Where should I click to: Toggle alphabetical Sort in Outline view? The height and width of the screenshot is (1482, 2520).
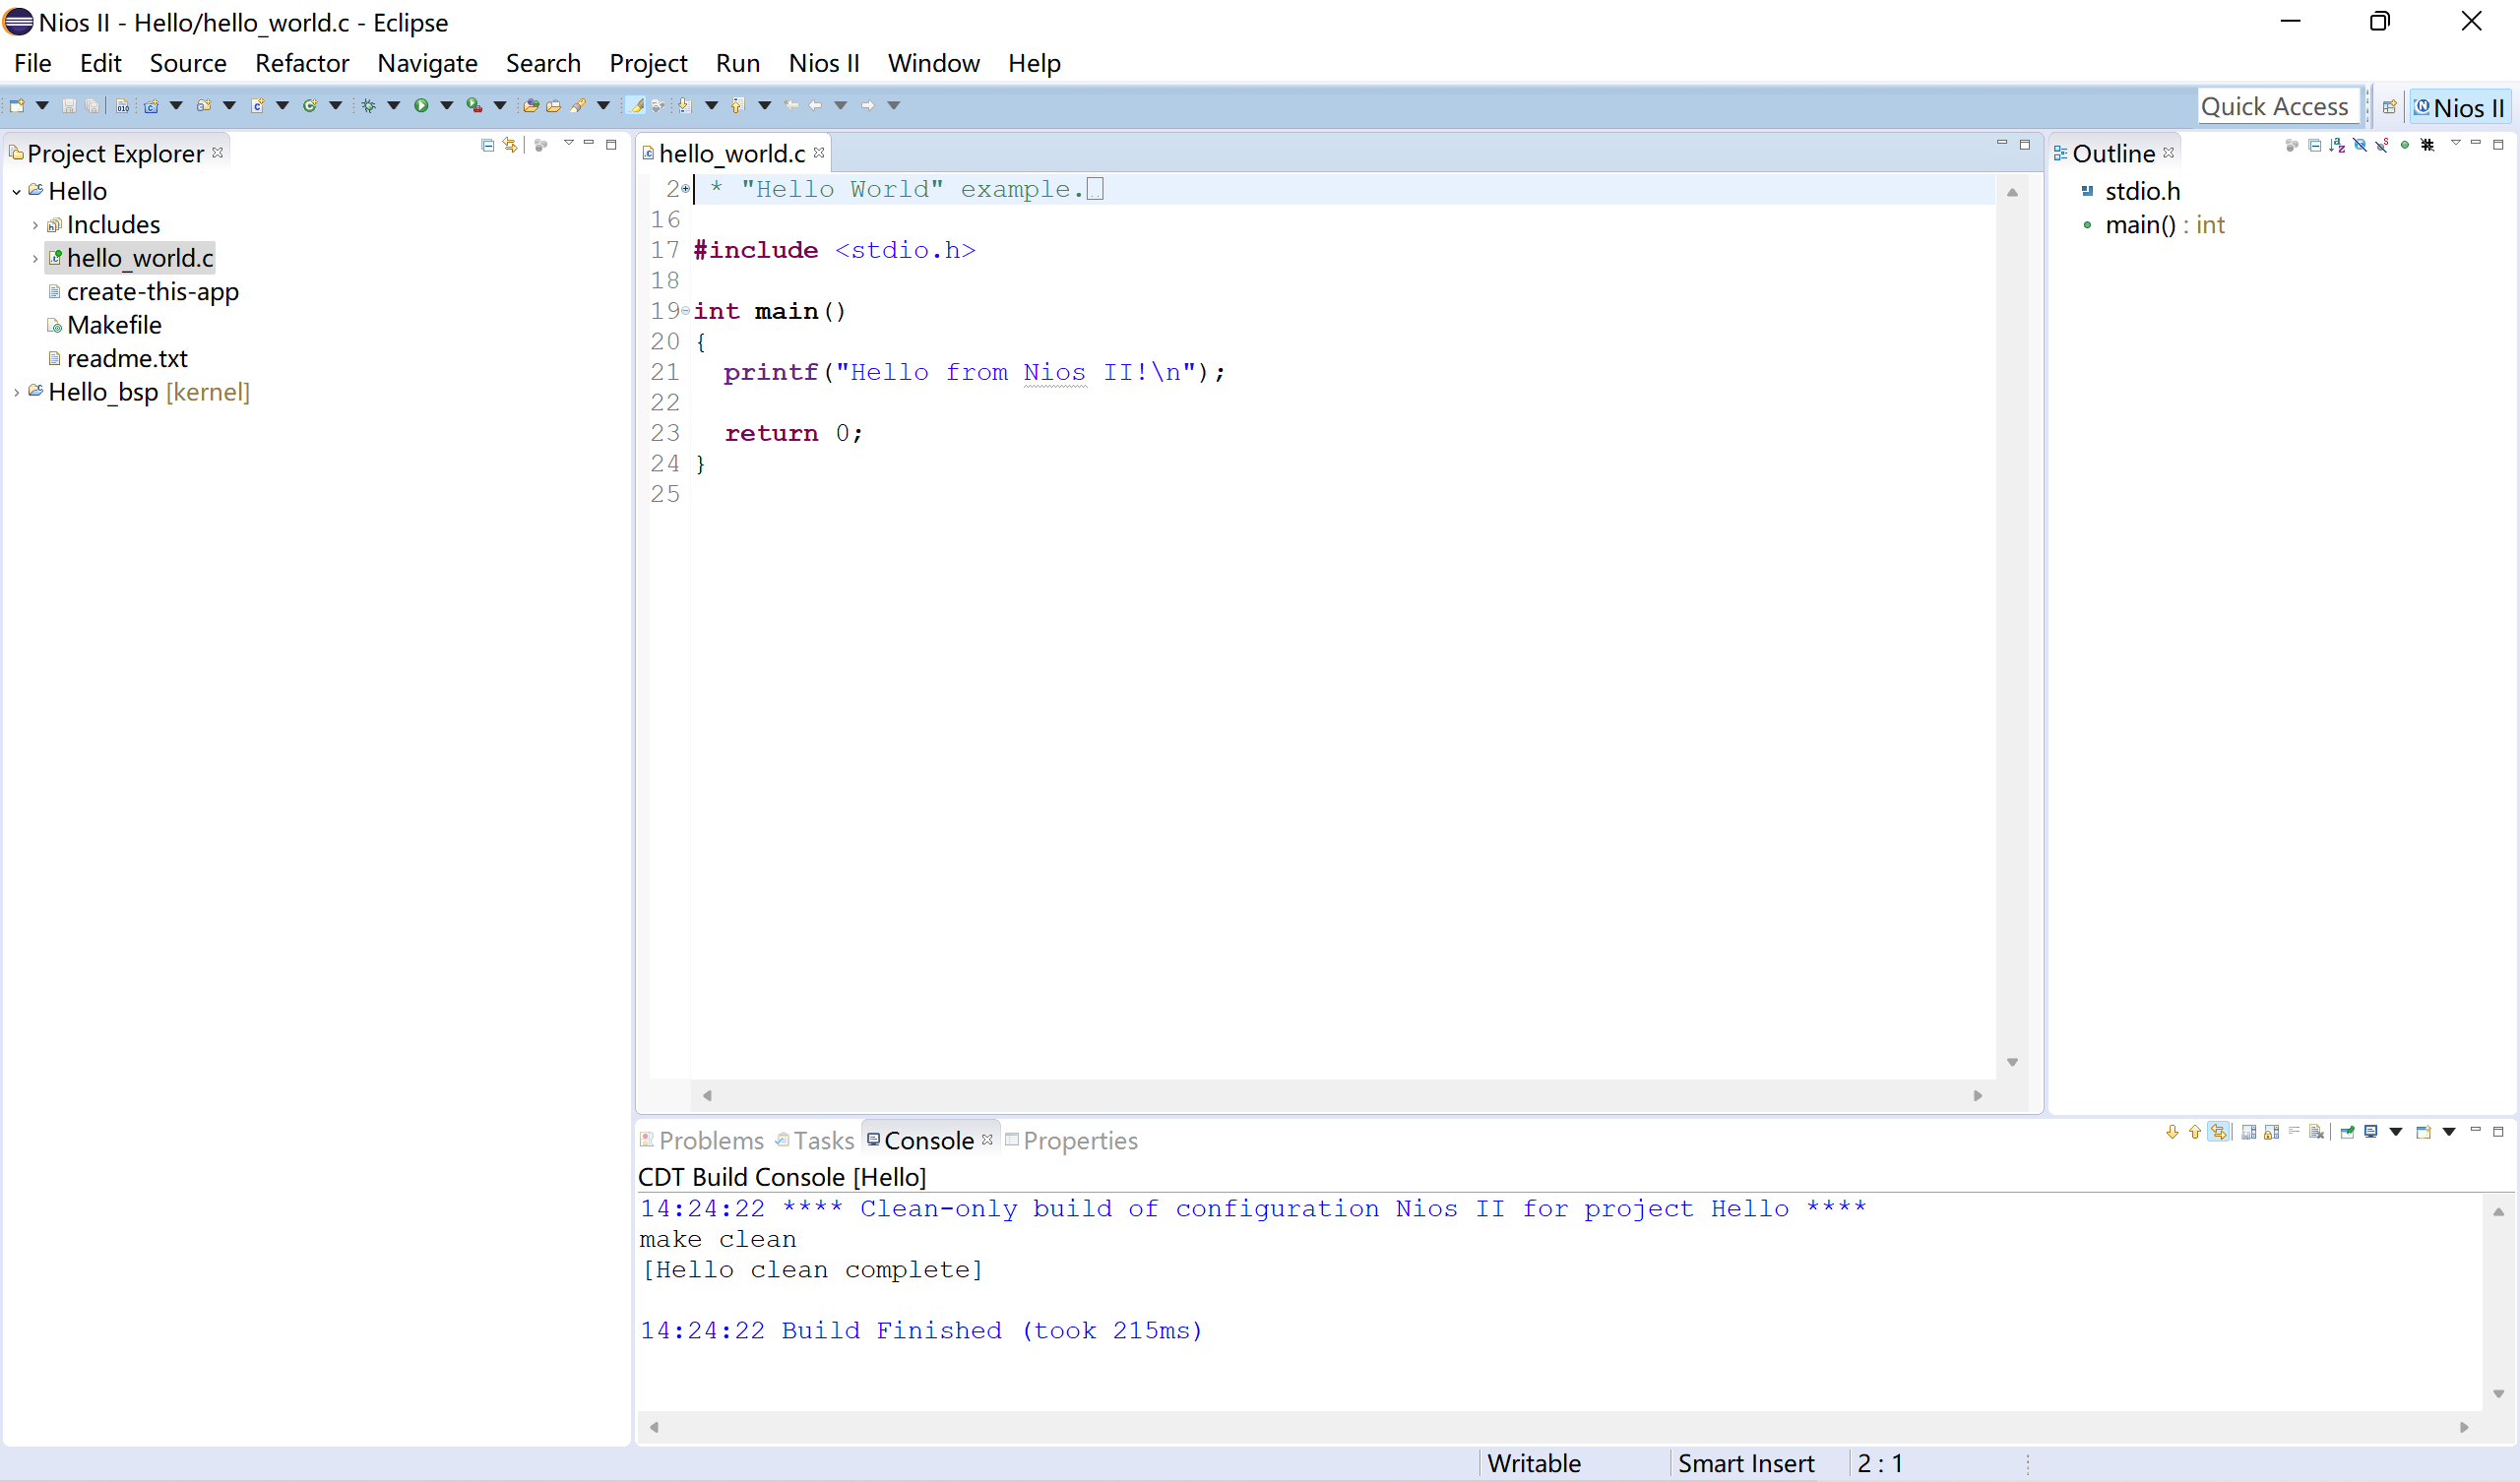pyautogui.click(x=2337, y=146)
